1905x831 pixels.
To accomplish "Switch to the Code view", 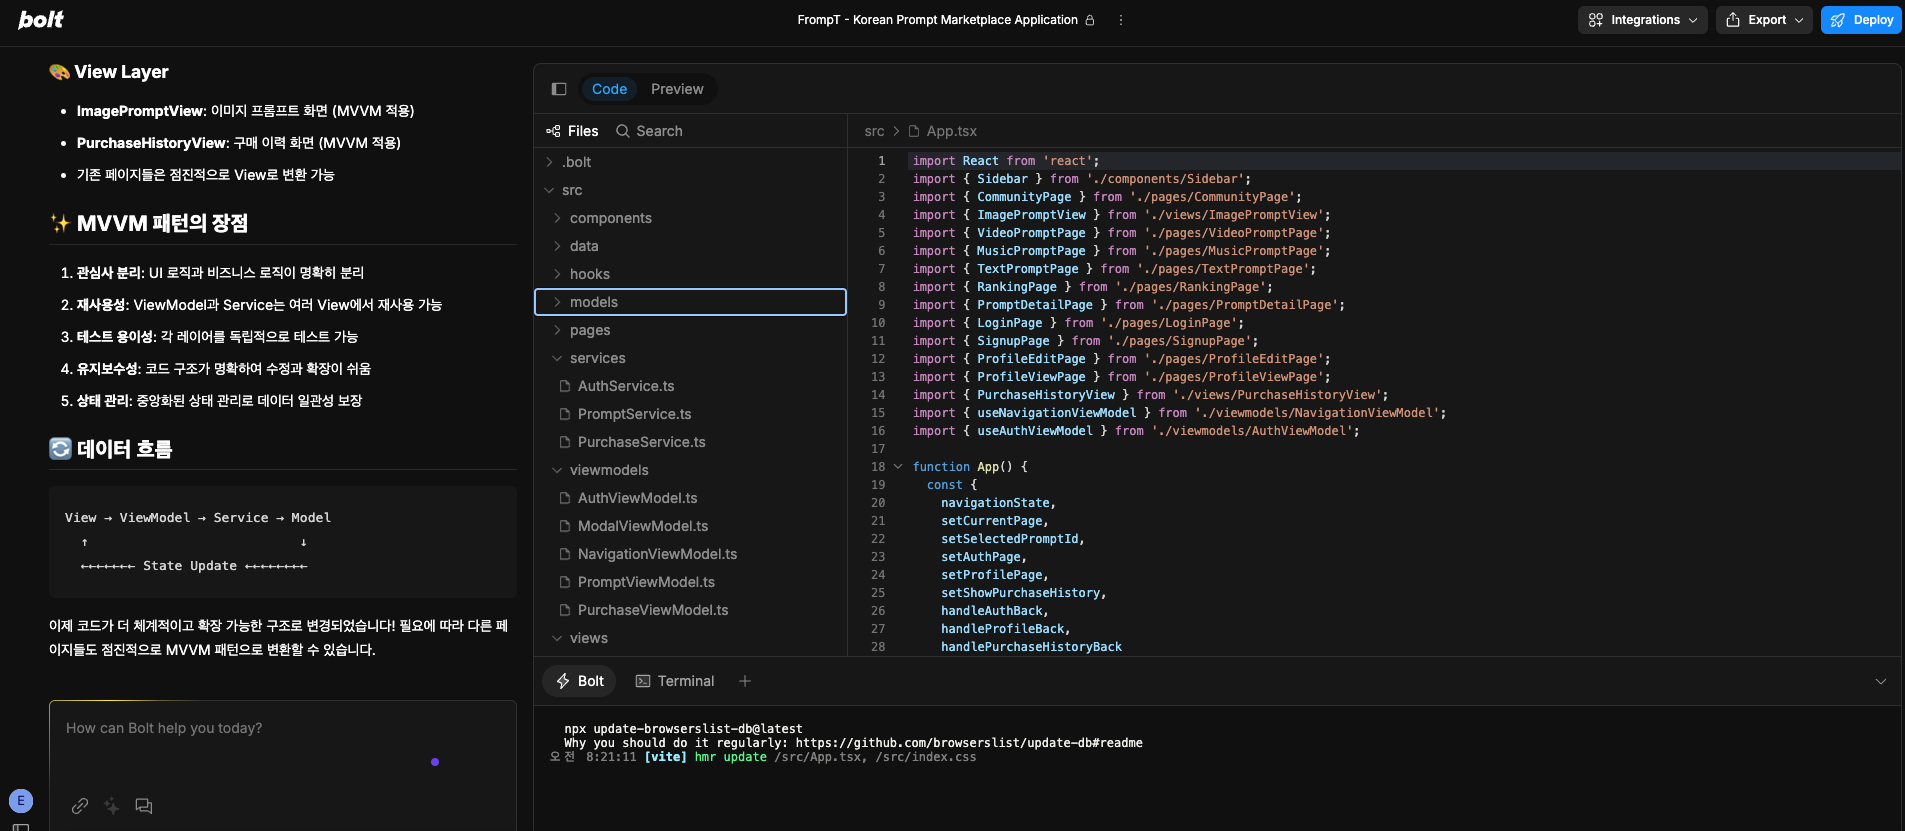I will point(609,89).
